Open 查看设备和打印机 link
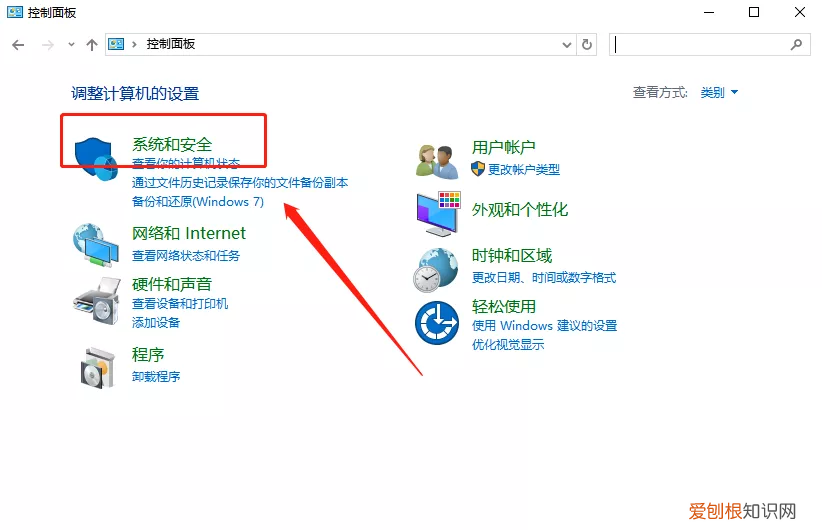822x530 pixels. [180, 304]
